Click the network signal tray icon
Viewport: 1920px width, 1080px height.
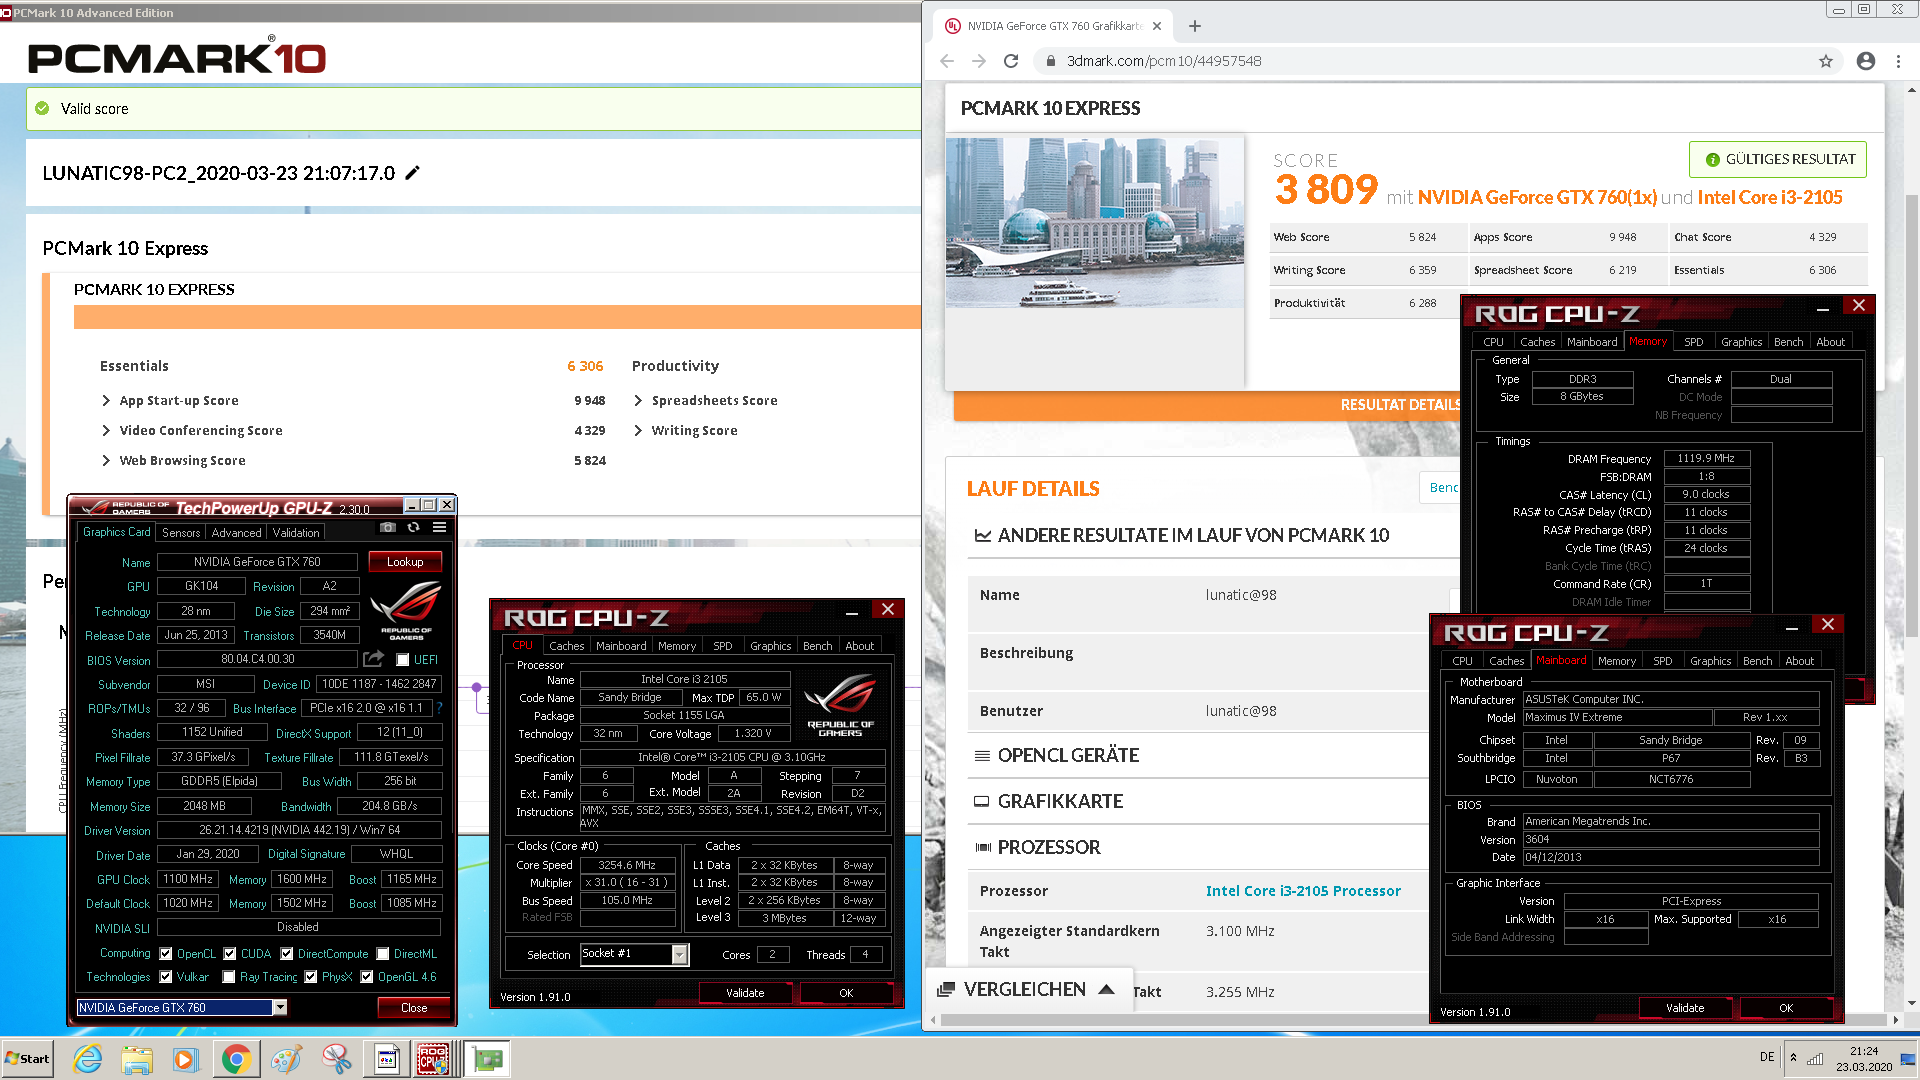pyautogui.click(x=1815, y=1058)
